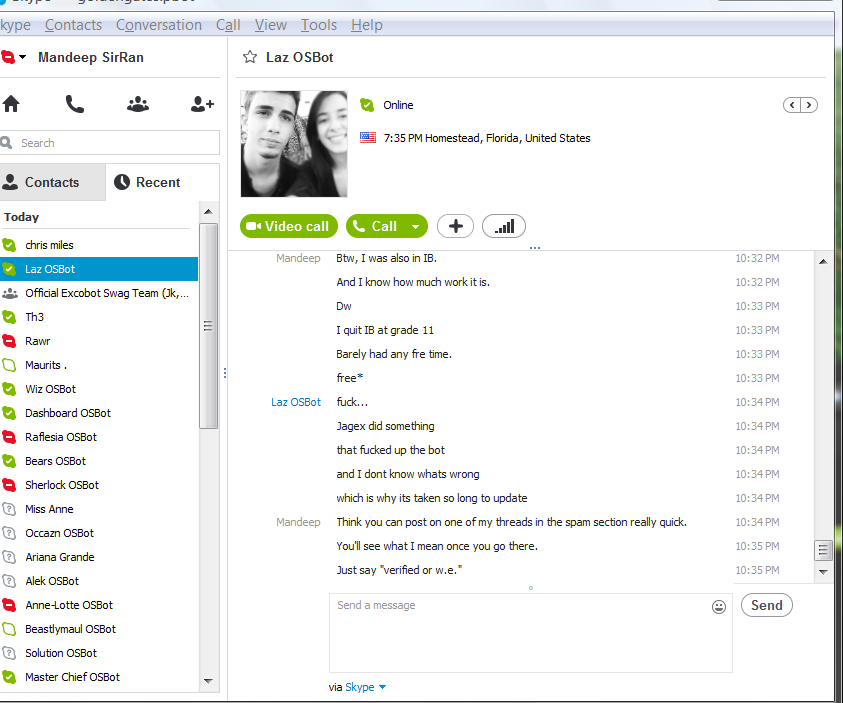This screenshot has height=703, width=843.
Task: Select Raflesia OSBot contact
Action: tap(99, 437)
